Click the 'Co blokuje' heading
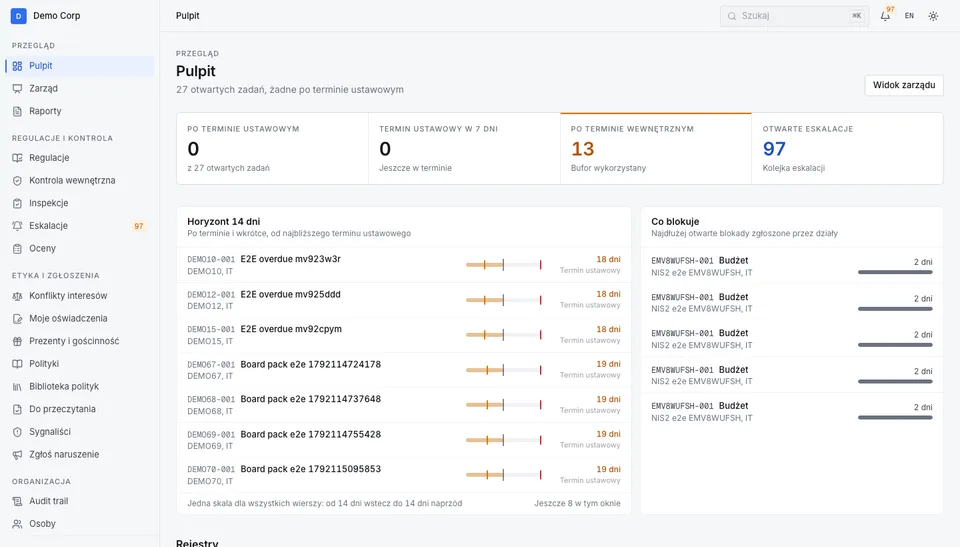Image resolution: width=960 pixels, height=547 pixels. 675,222
